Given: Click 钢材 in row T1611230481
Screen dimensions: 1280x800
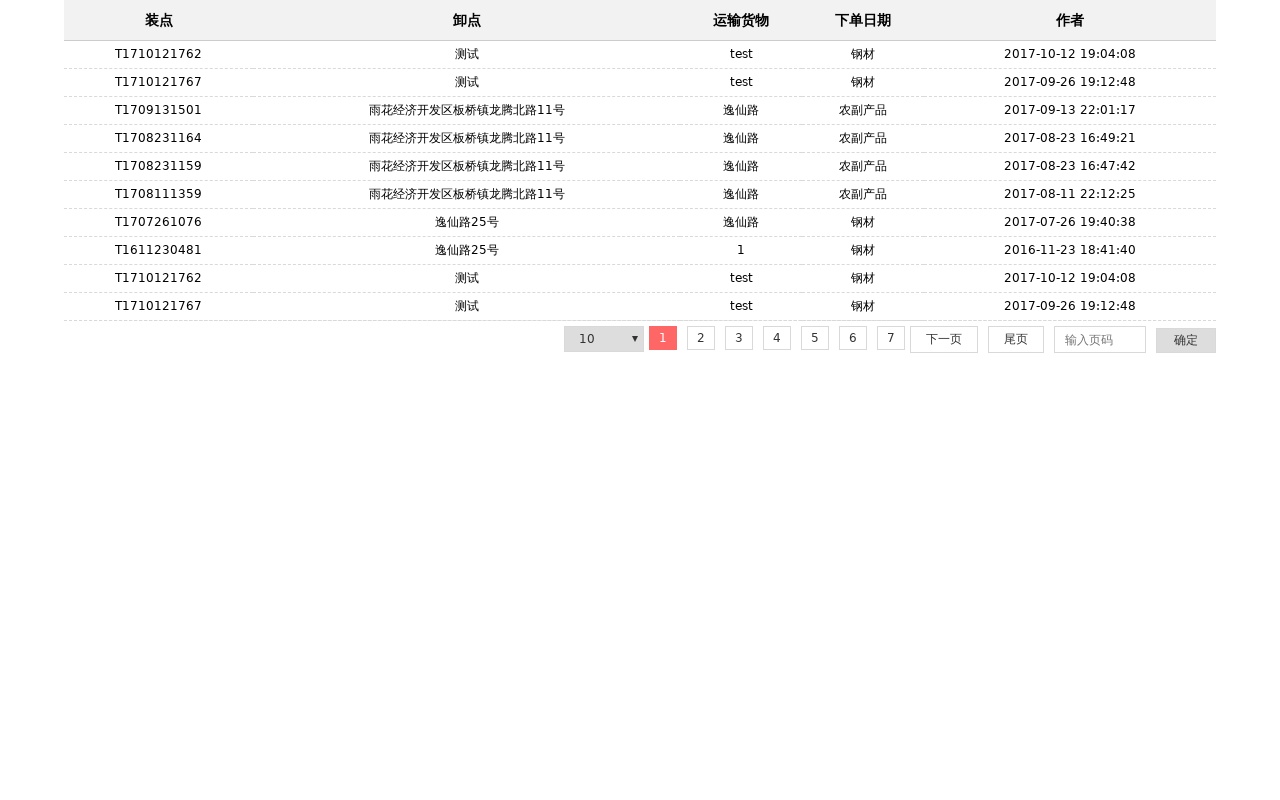Looking at the screenshot, I should tap(863, 250).
